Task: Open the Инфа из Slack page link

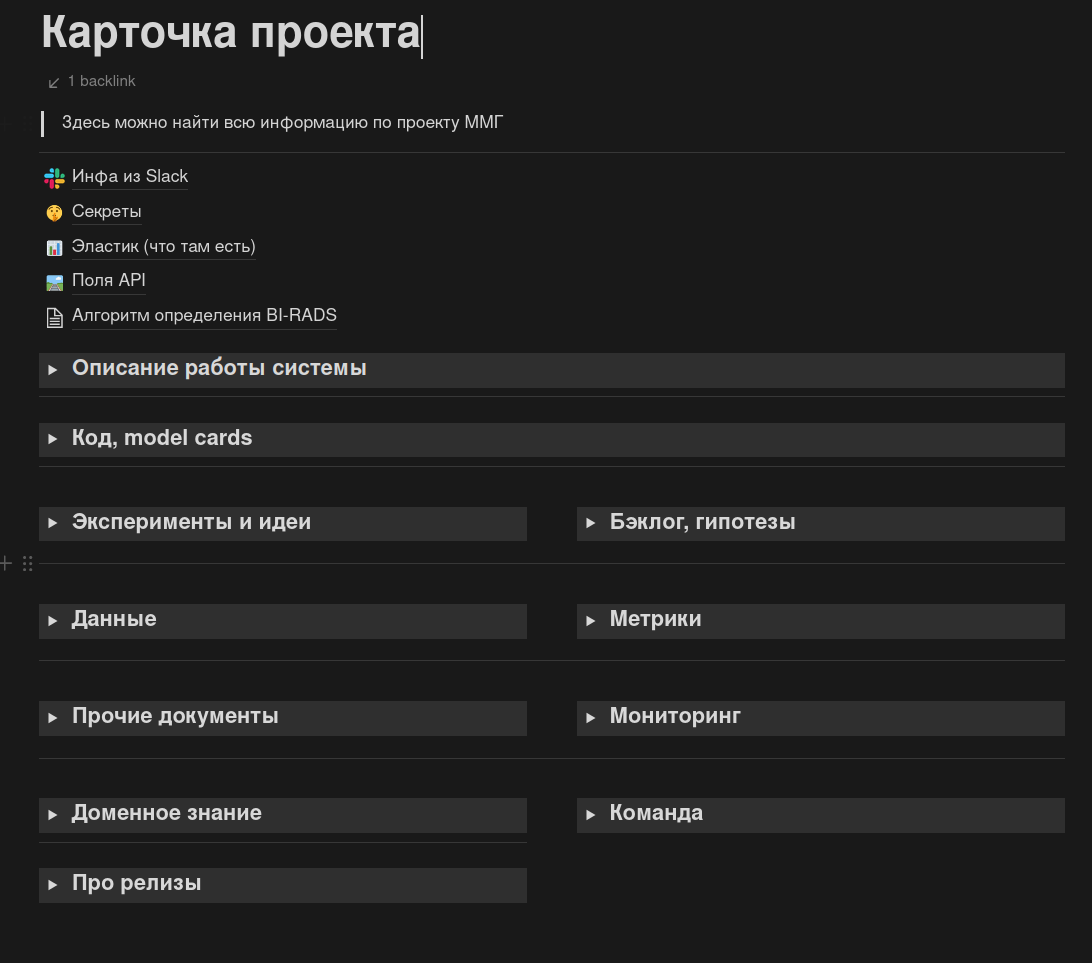Action: [x=130, y=177]
